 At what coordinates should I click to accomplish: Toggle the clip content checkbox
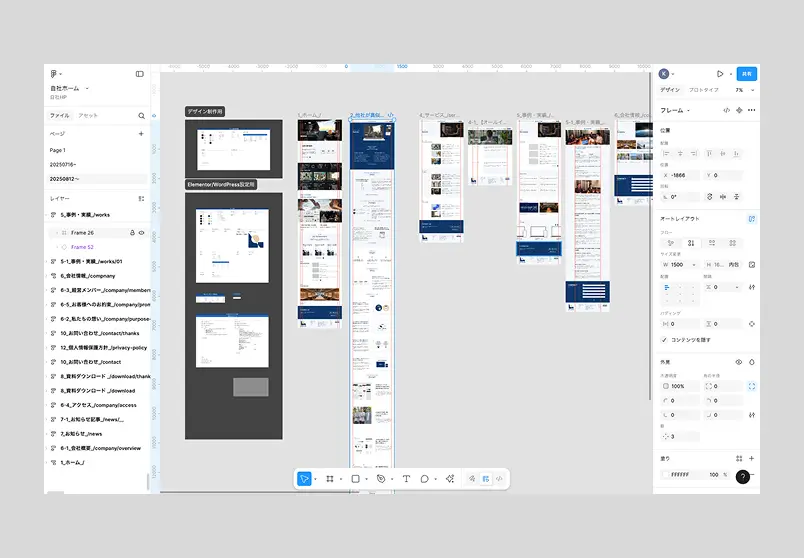pyautogui.click(x=665, y=340)
